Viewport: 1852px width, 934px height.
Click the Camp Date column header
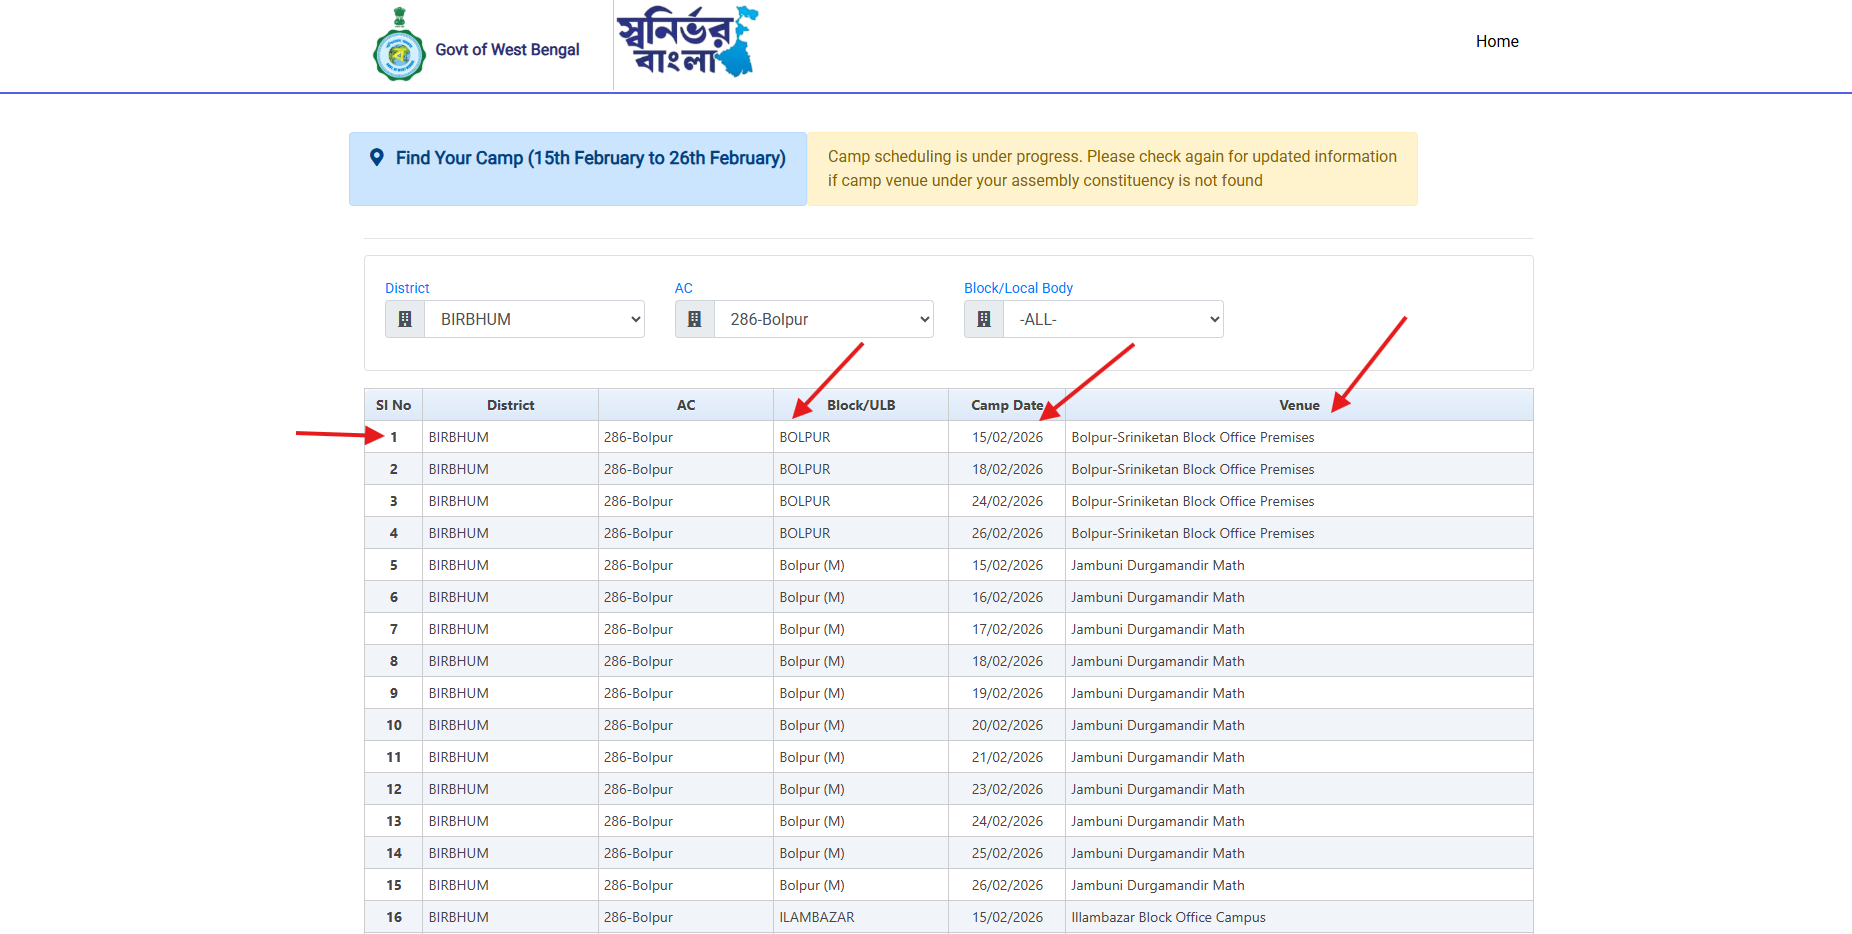[x=1006, y=405]
